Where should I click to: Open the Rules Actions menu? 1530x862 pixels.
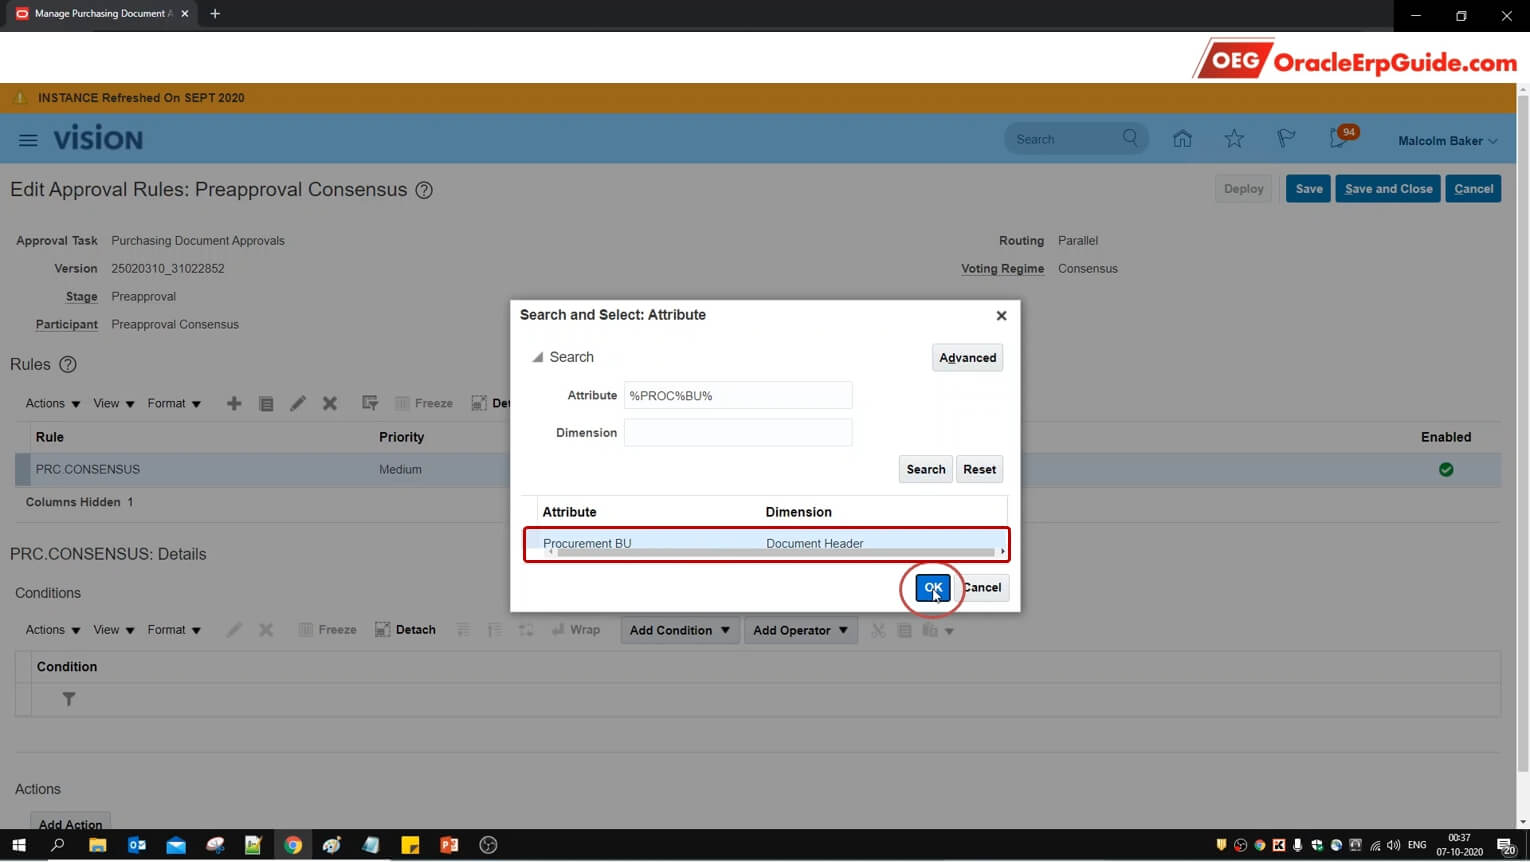click(x=53, y=403)
